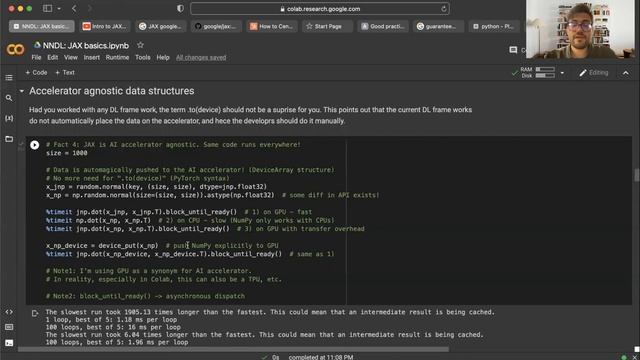
Task: Switch to the NNDL: JAX basics tab
Action: 42,26
